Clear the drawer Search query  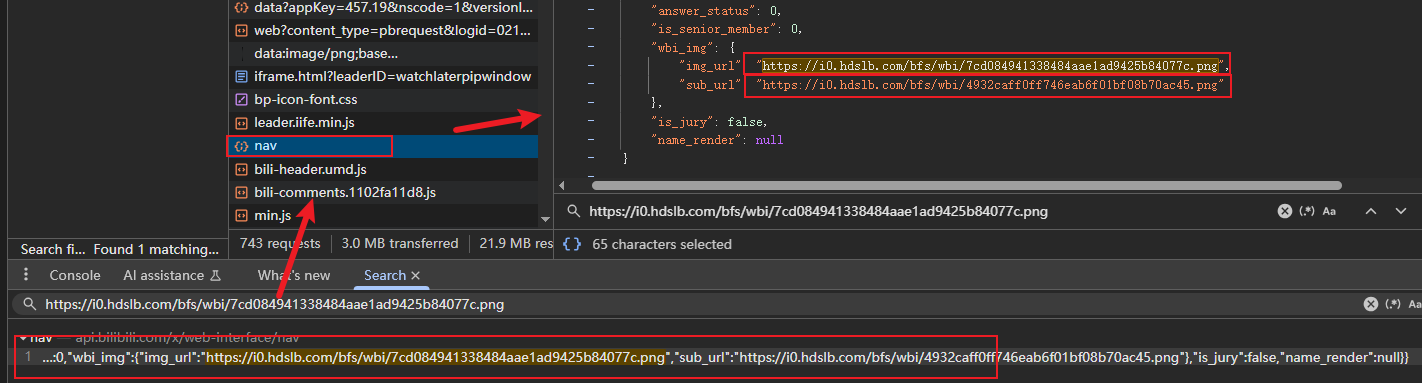click(1371, 304)
